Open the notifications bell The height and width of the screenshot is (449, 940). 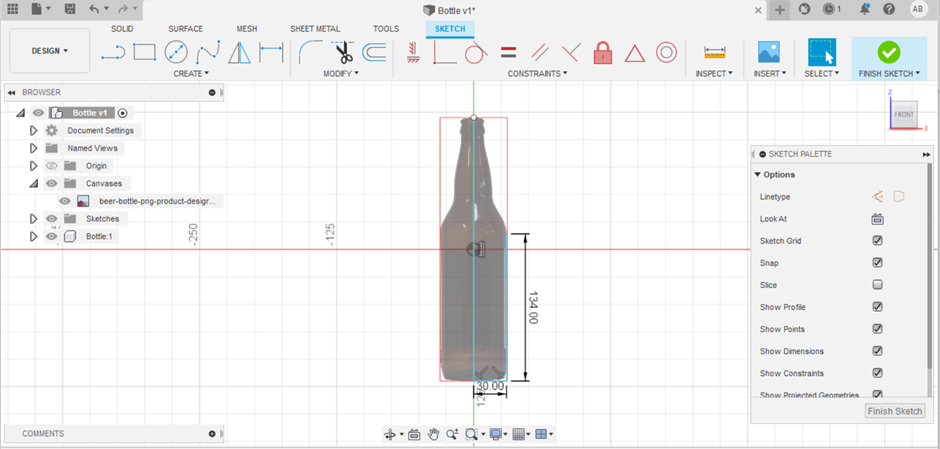click(865, 9)
